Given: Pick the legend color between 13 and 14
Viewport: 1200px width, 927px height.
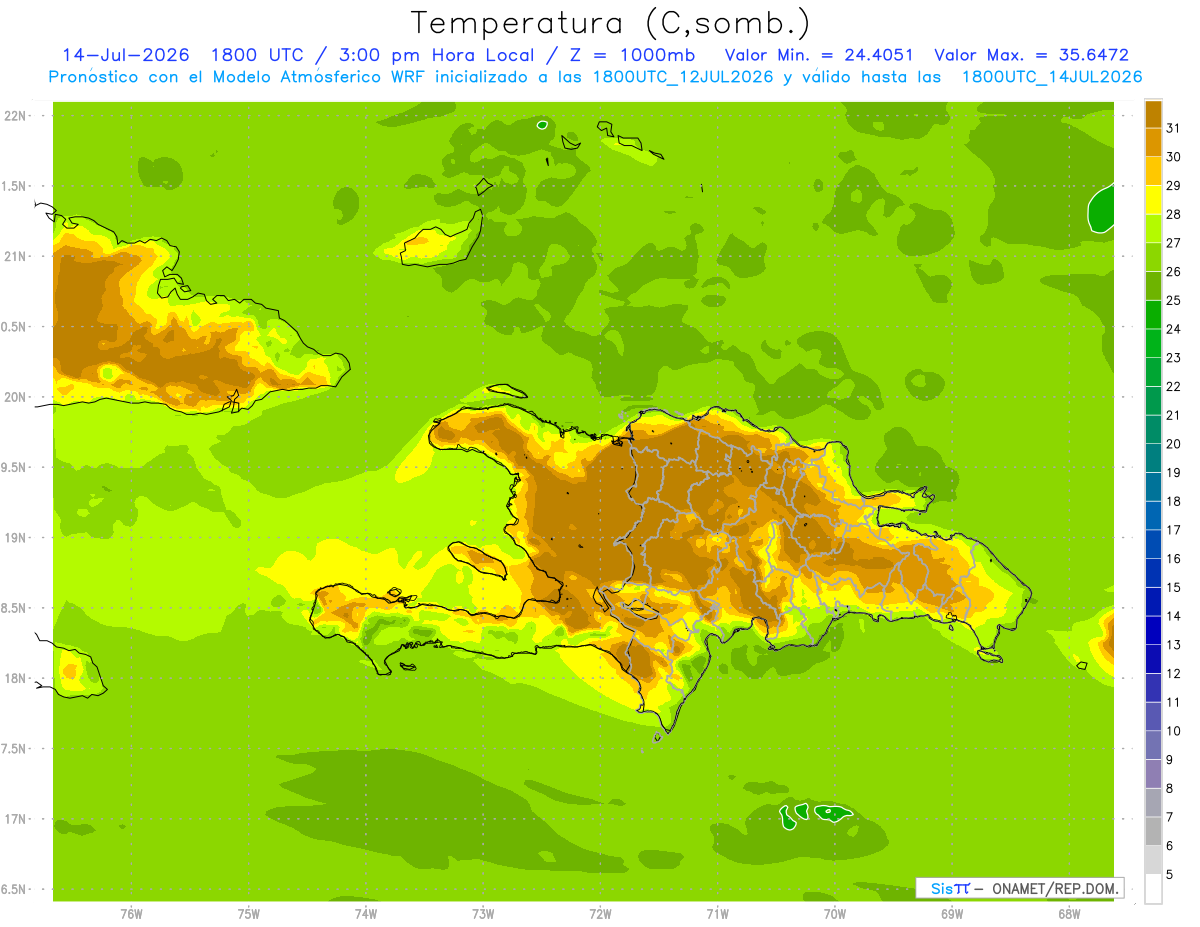Looking at the screenshot, I should point(1153,631).
